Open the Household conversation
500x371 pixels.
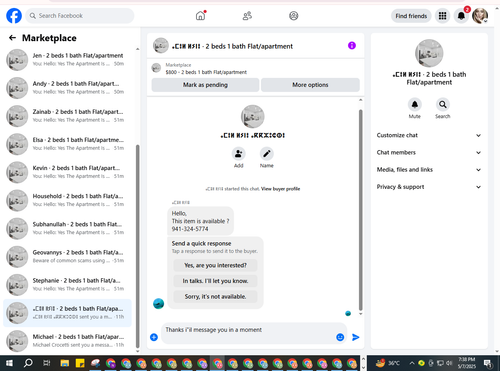(68, 200)
